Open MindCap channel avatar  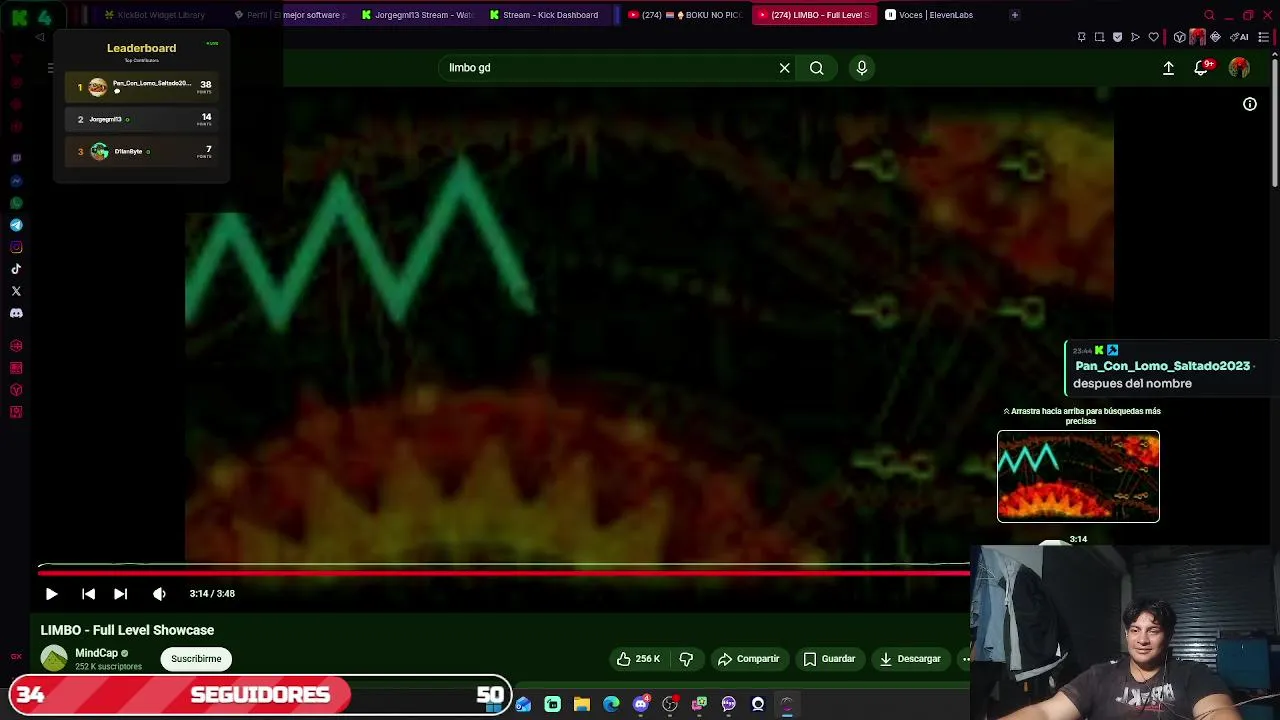pos(54,659)
